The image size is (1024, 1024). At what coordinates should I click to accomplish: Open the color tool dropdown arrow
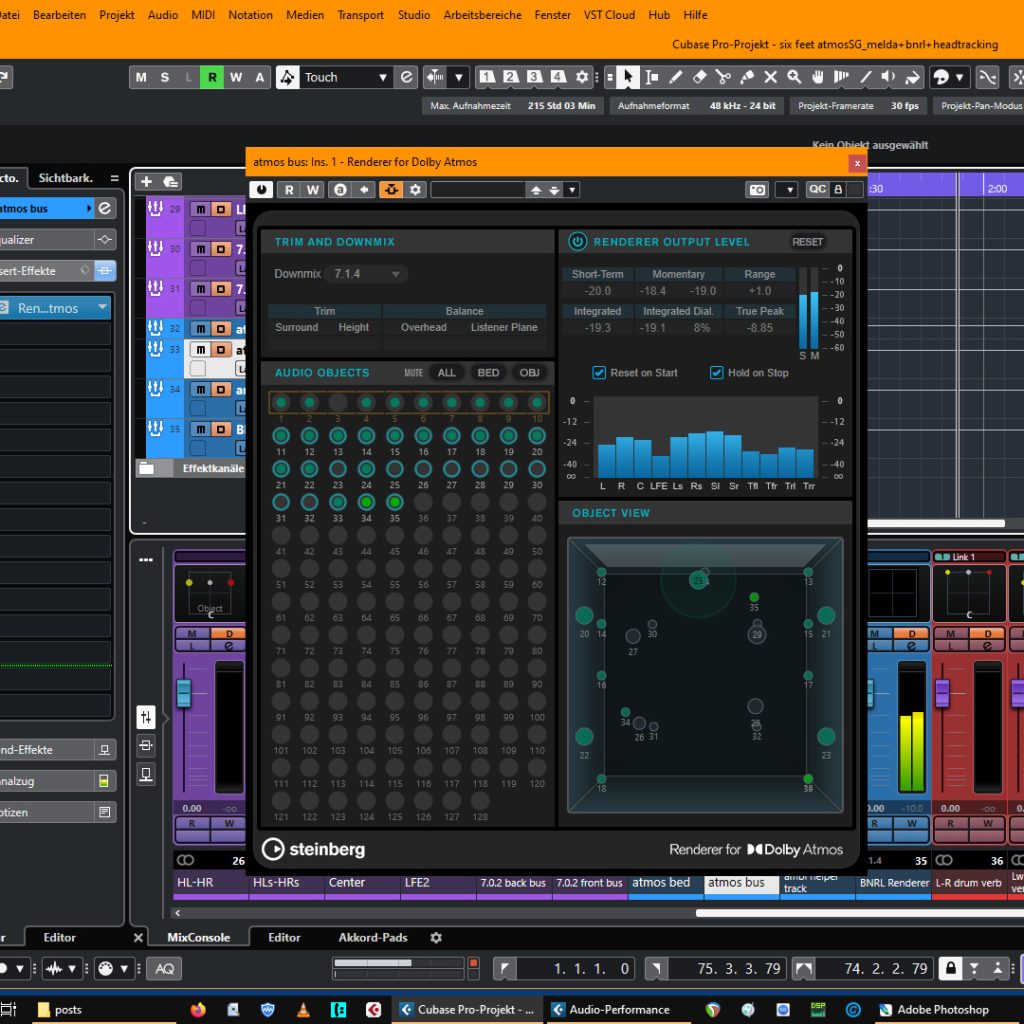click(x=959, y=77)
